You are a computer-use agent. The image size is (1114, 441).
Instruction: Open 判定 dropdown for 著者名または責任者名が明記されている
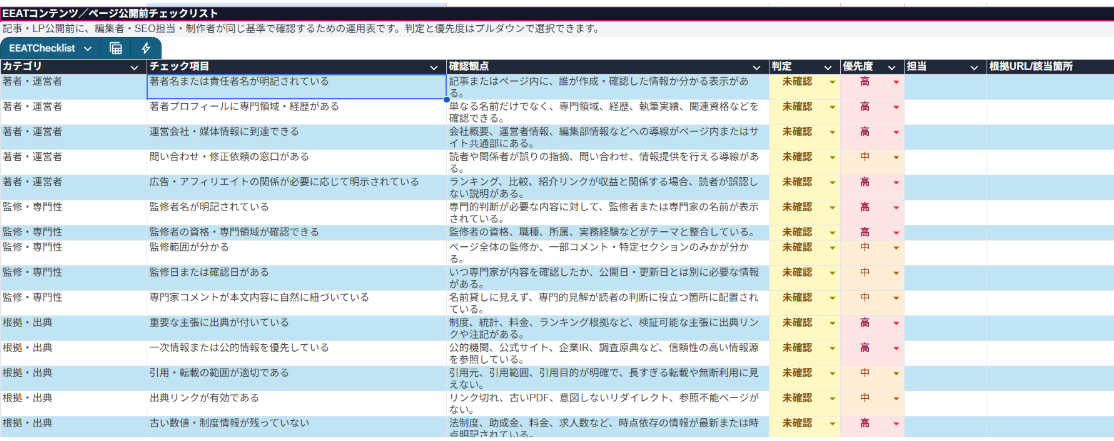tap(833, 82)
